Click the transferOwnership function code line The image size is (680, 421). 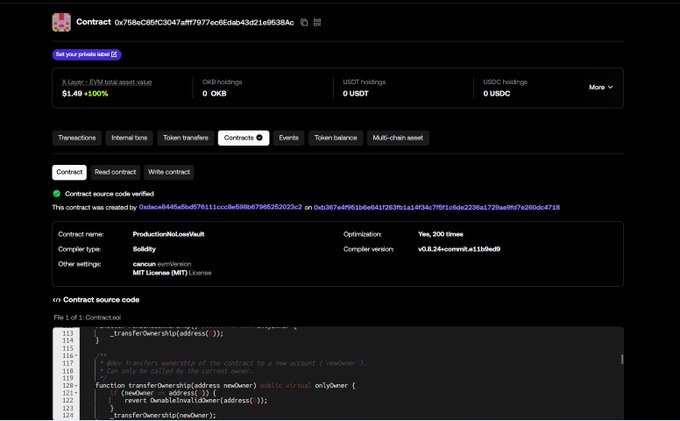click(x=225, y=385)
